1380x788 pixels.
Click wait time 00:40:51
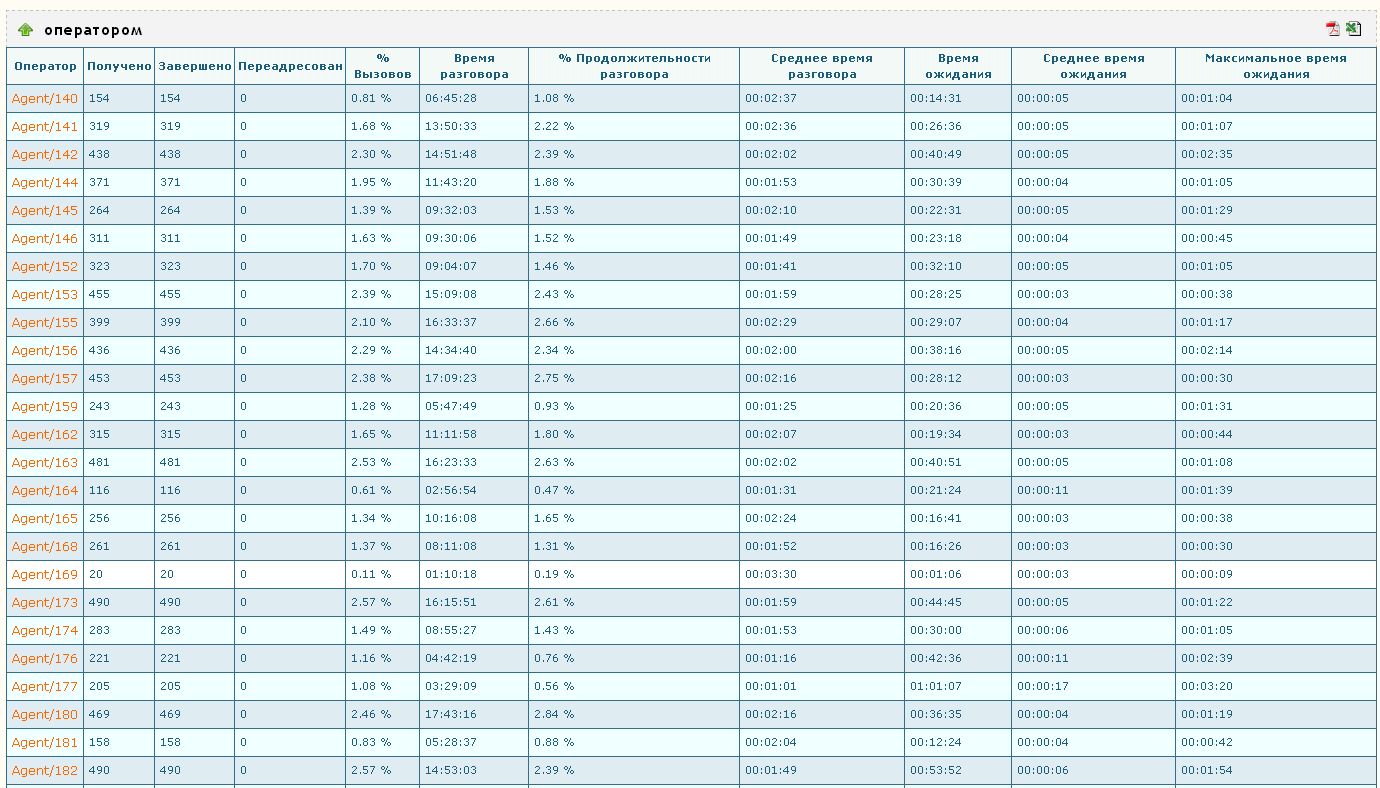click(935, 462)
